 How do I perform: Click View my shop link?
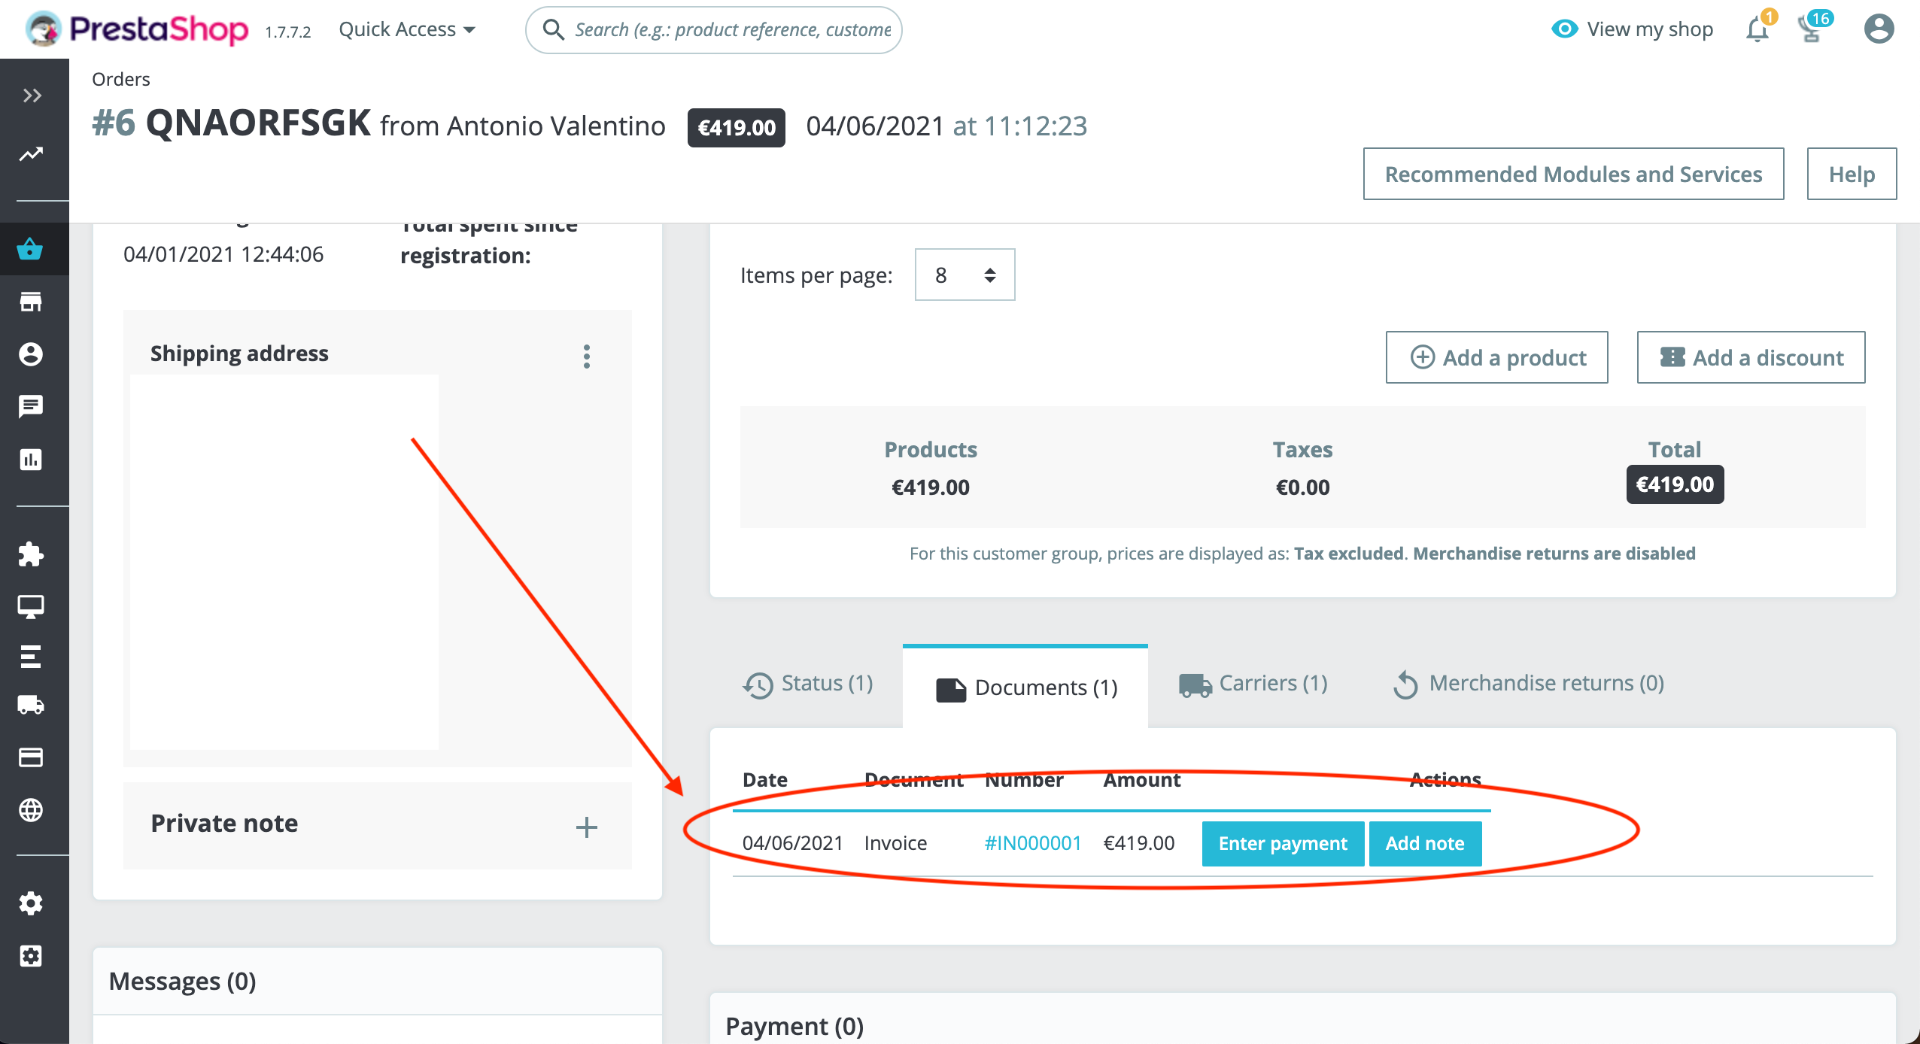tap(1632, 29)
